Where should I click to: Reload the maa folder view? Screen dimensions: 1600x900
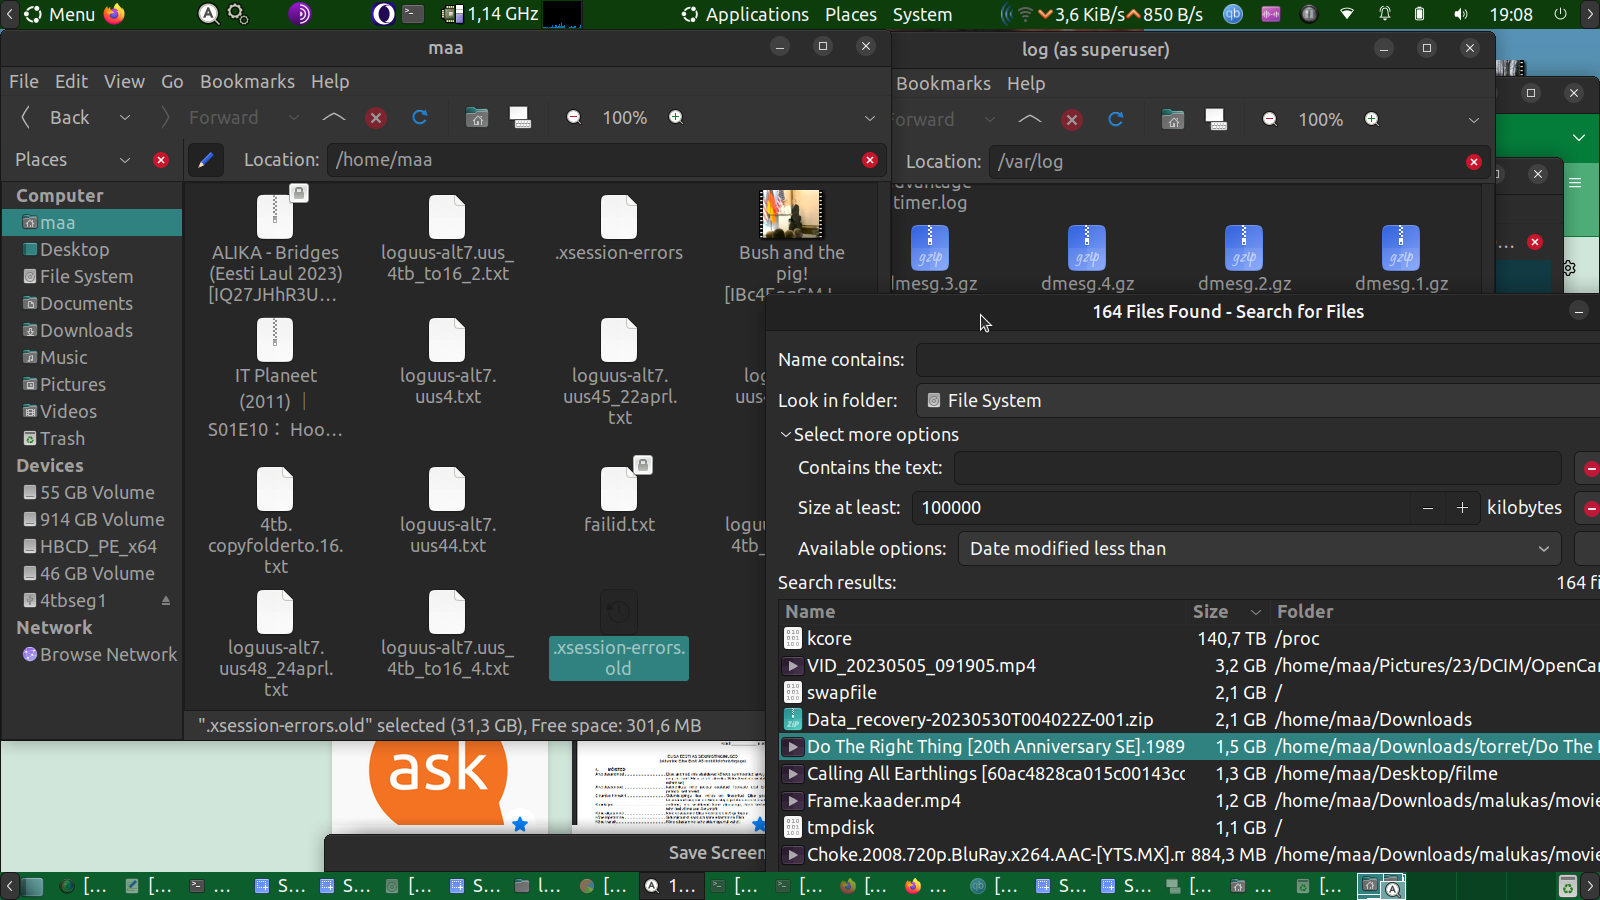pos(420,118)
